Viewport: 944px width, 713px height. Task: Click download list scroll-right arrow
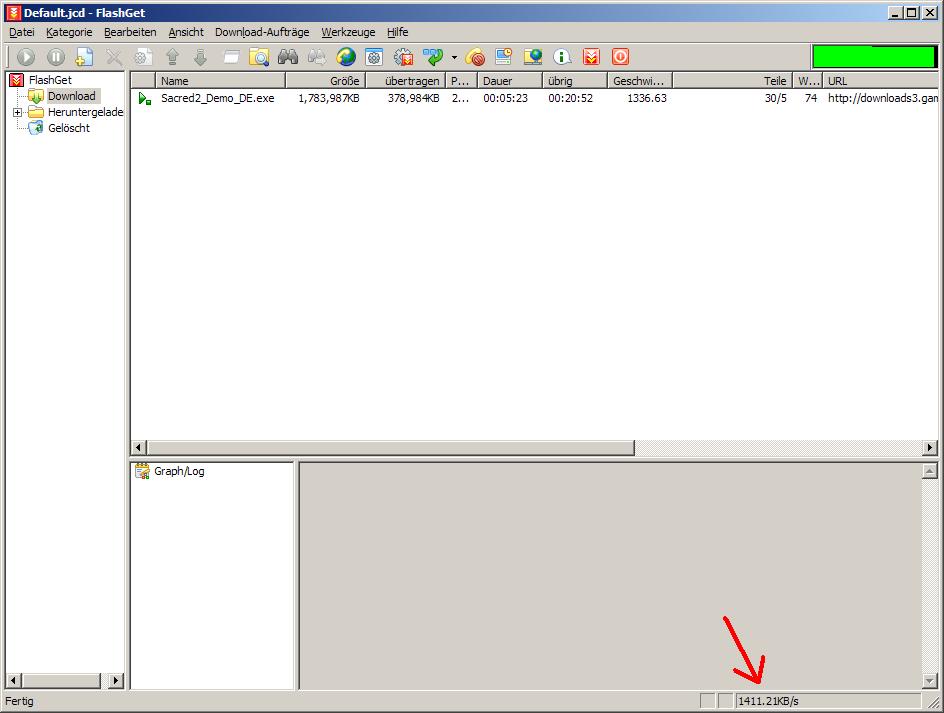click(x=930, y=447)
